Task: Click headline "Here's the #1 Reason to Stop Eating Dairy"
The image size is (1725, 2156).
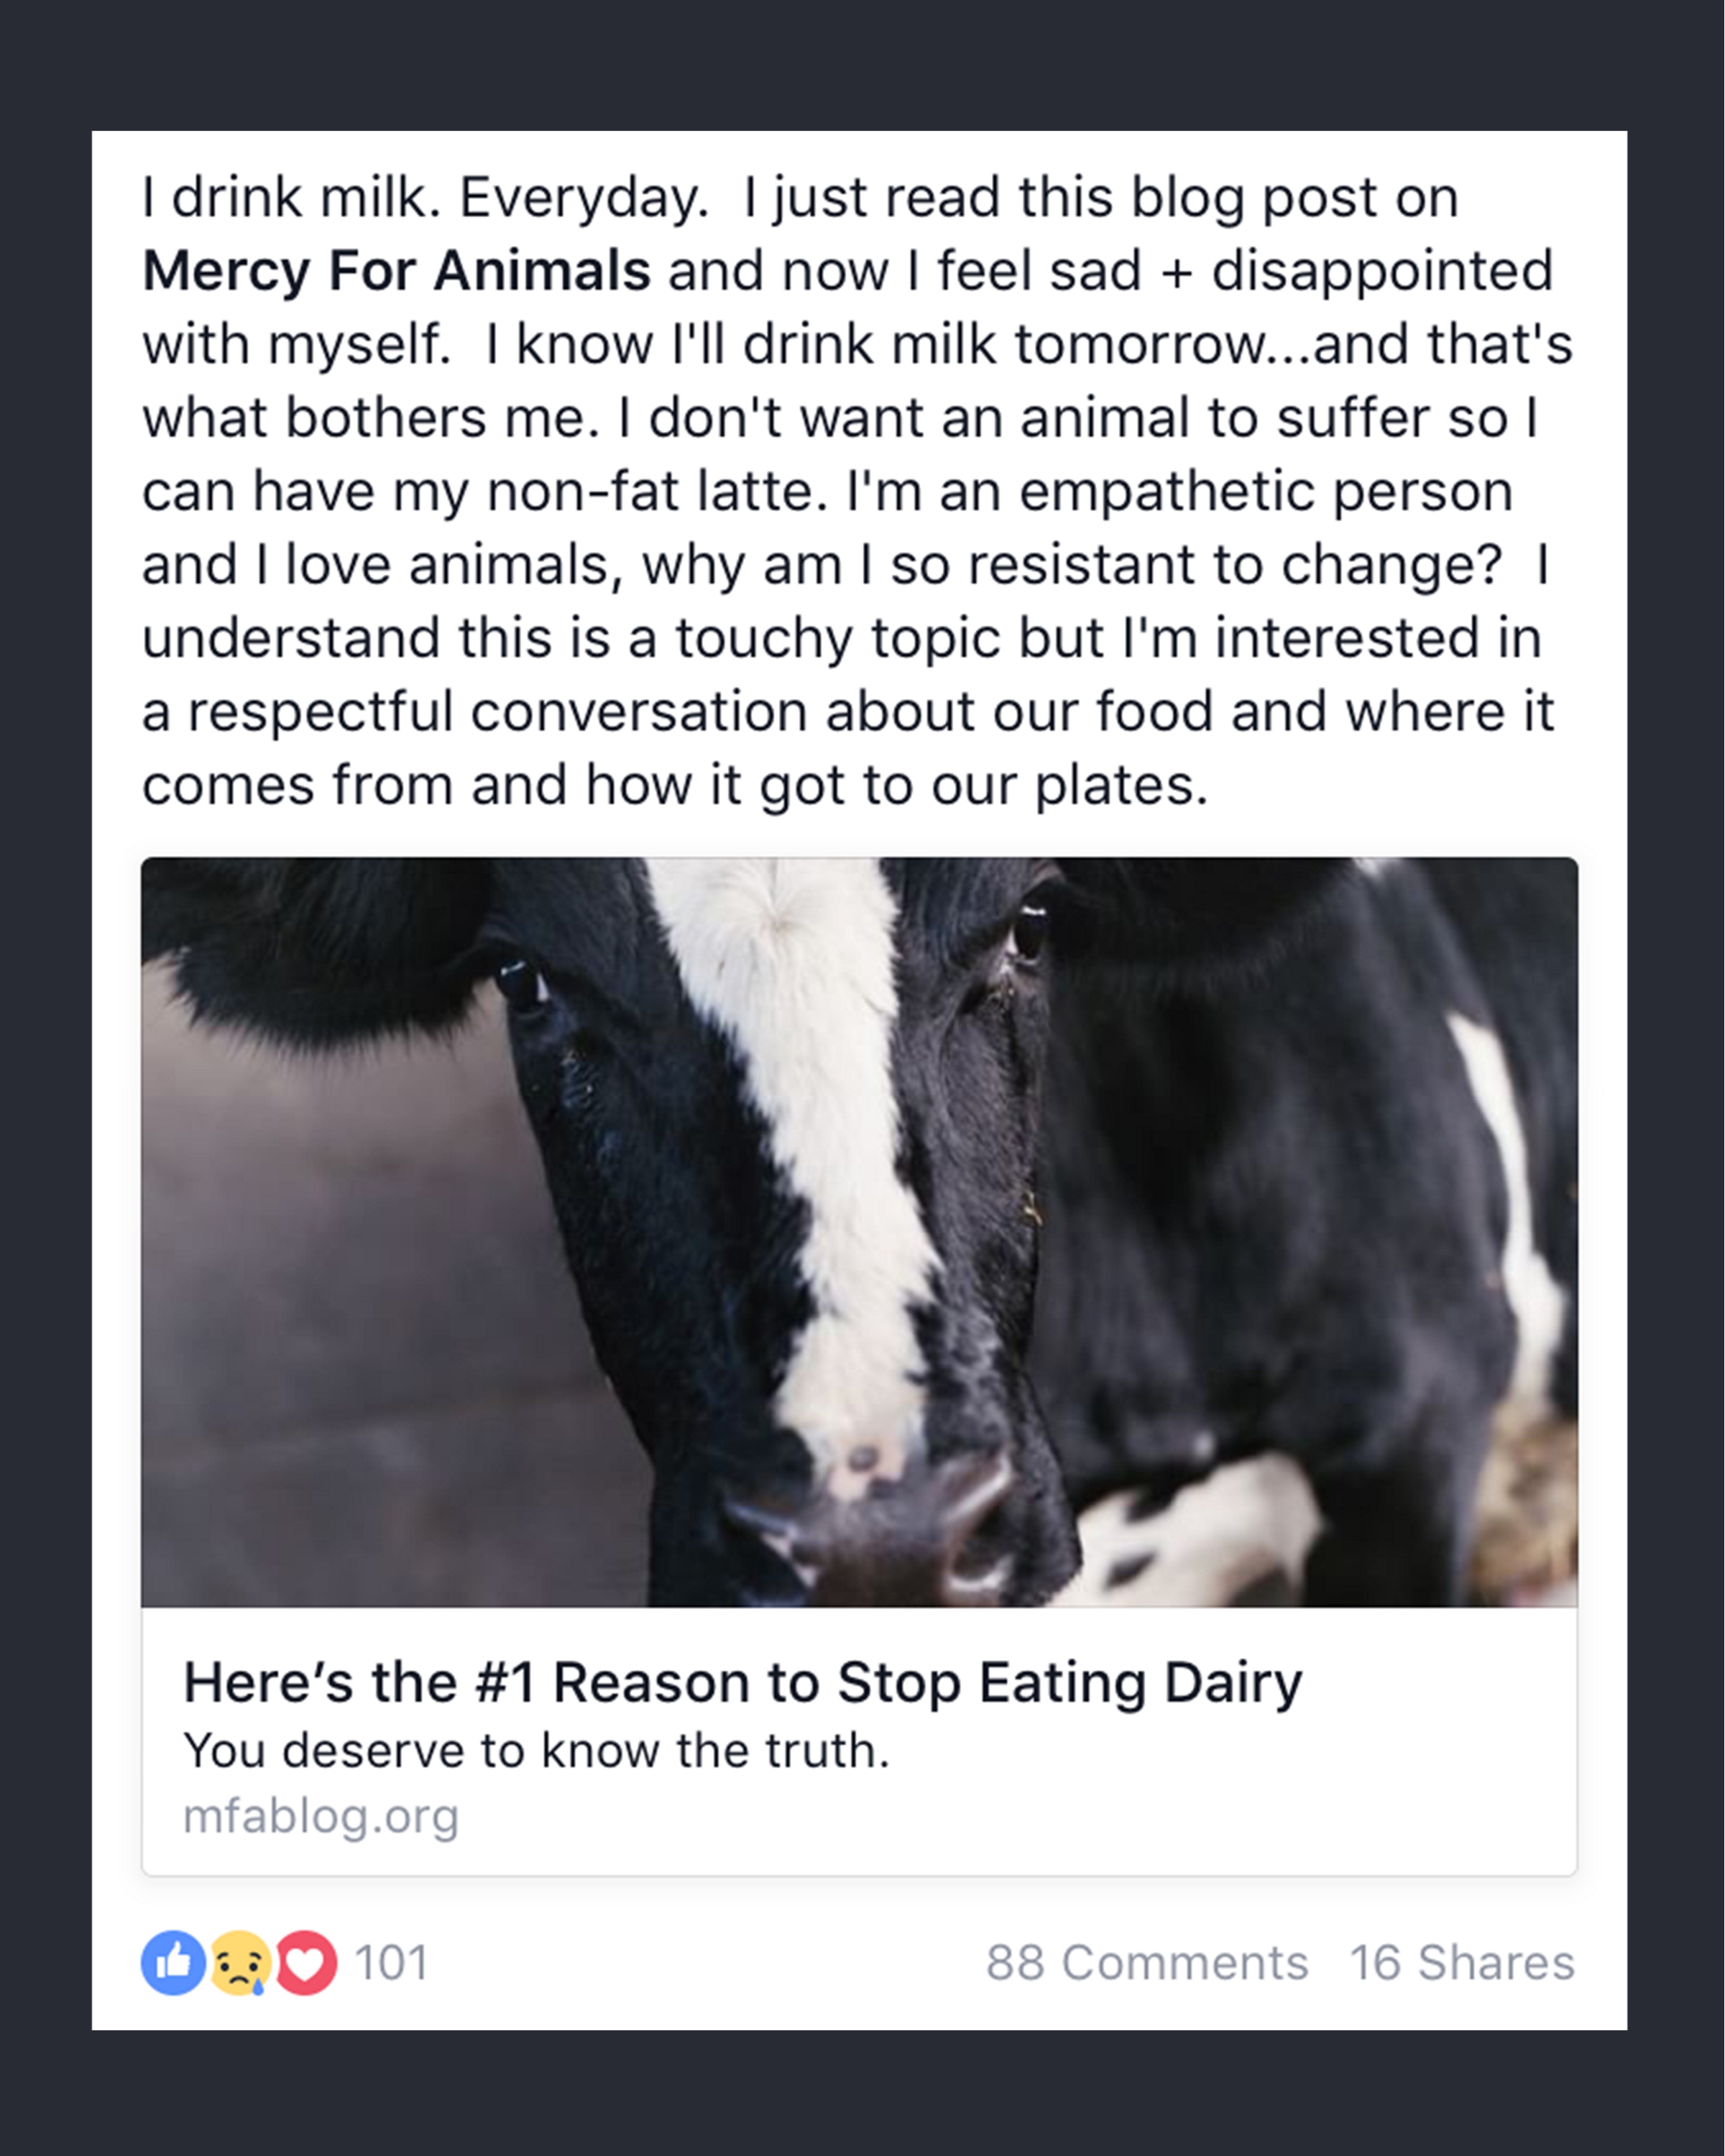Action: (x=742, y=1682)
